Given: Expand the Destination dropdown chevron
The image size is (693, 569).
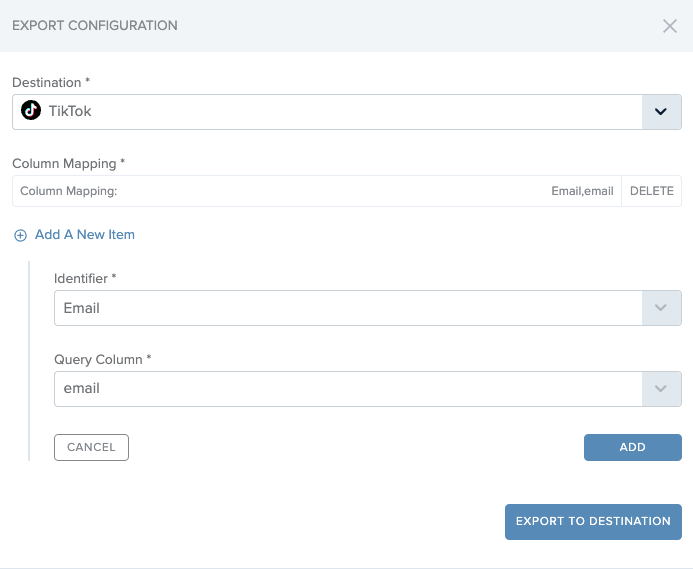Looking at the screenshot, I should coord(661,112).
